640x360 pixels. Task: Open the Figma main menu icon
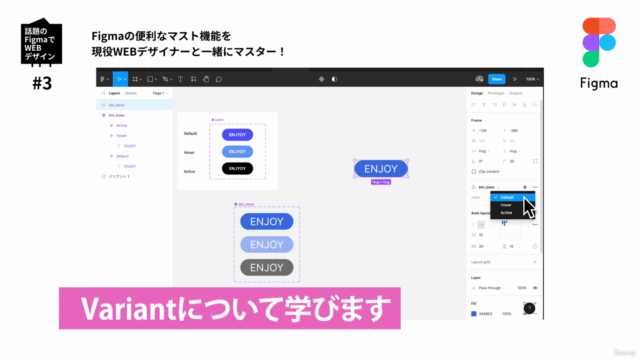[x=103, y=79]
